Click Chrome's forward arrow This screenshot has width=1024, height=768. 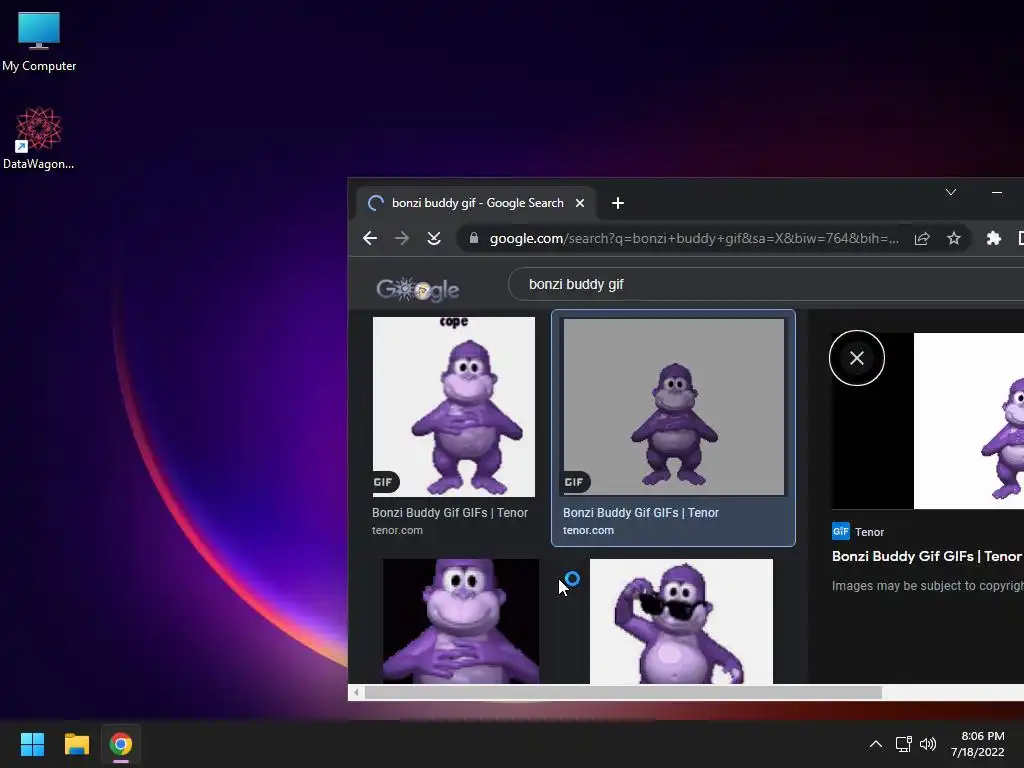[402, 238]
